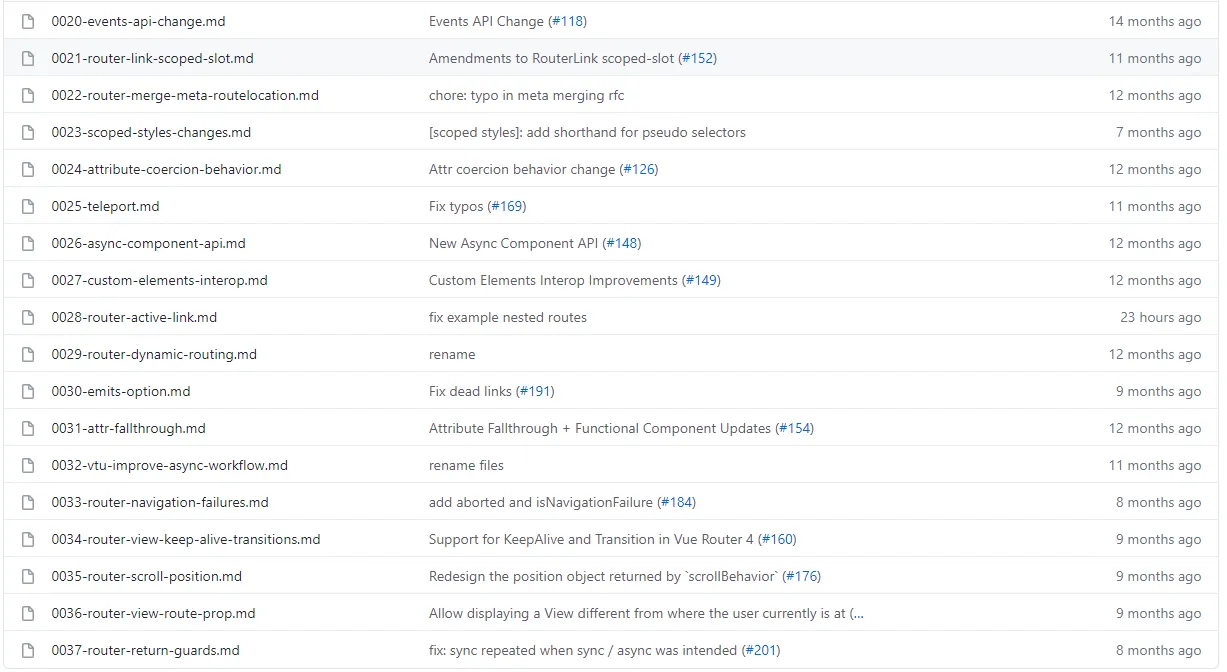Open pull request #160 link
Image resolution: width=1227 pixels, height=672 pixels.
point(777,539)
